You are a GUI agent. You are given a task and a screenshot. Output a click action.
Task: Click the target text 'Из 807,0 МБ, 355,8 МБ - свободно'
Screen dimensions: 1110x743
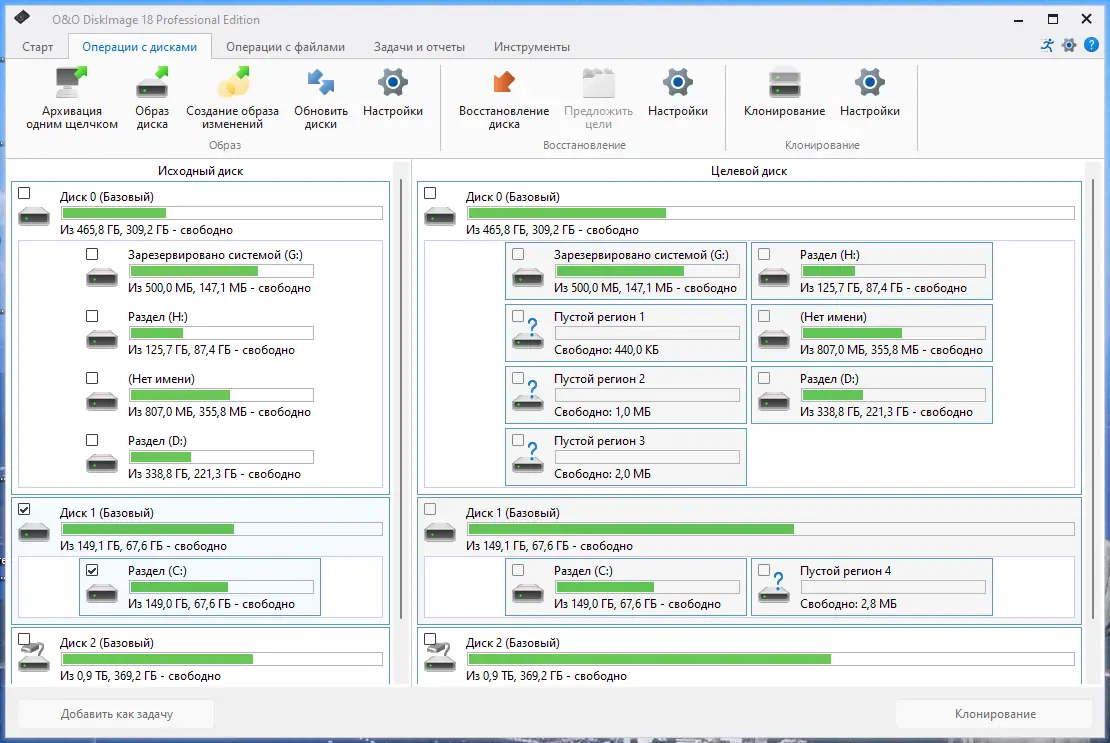coord(891,350)
